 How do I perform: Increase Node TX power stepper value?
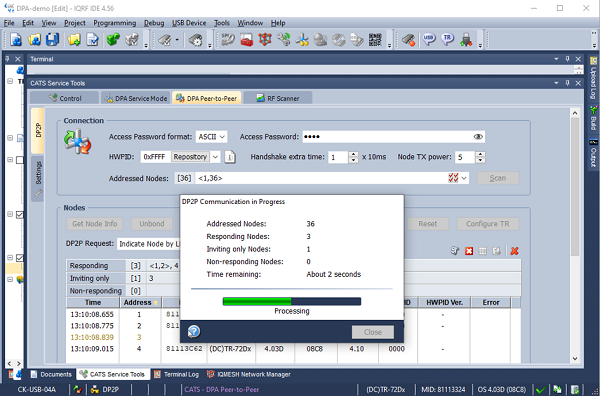480,154
